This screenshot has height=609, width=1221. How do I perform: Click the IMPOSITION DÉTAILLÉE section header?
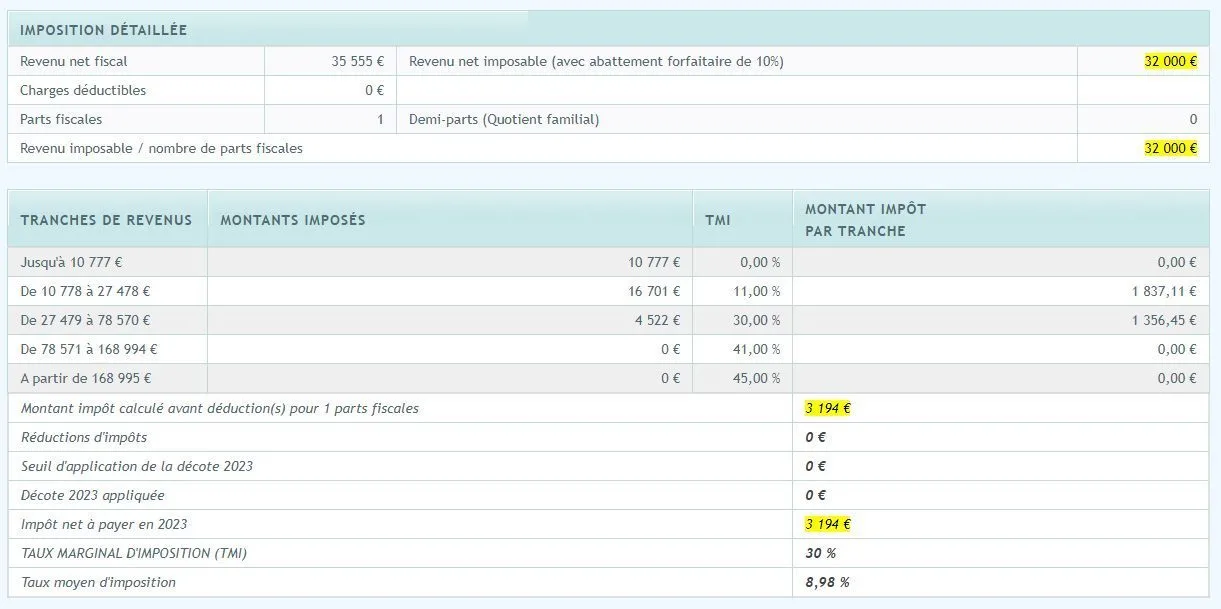pos(103,30)
